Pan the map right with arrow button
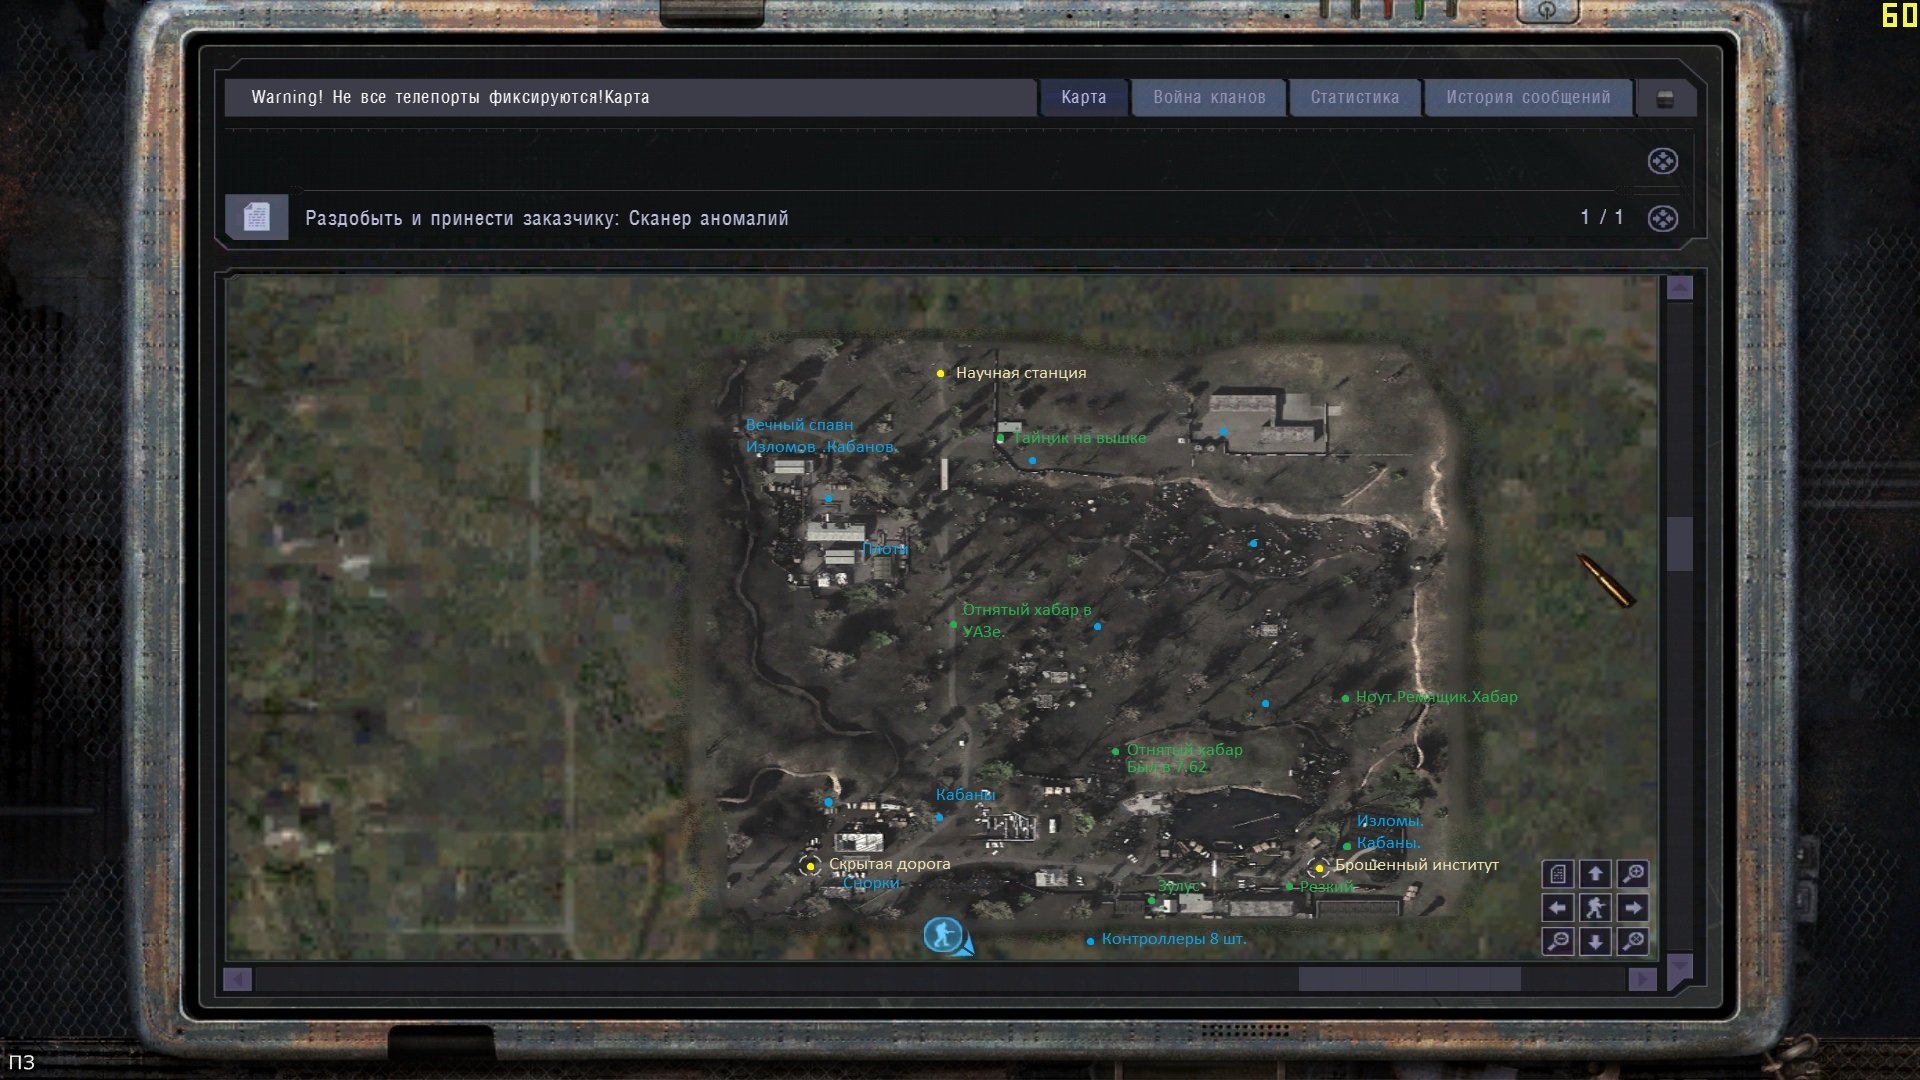The height and width of the screenshot is (1080, 1920). 1632,908
